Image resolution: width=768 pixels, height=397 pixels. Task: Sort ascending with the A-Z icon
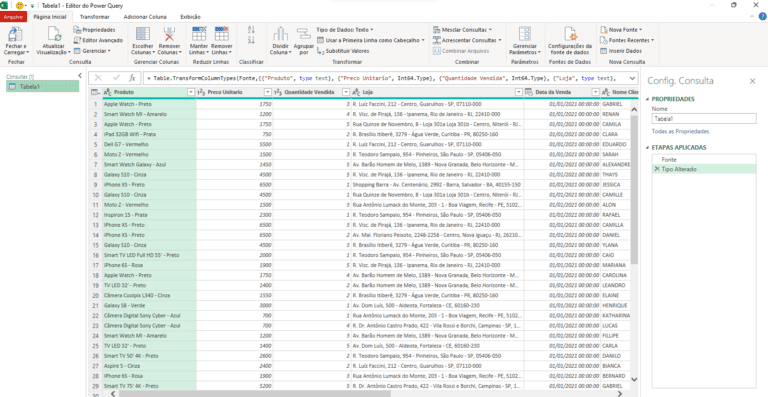point(251,30)
